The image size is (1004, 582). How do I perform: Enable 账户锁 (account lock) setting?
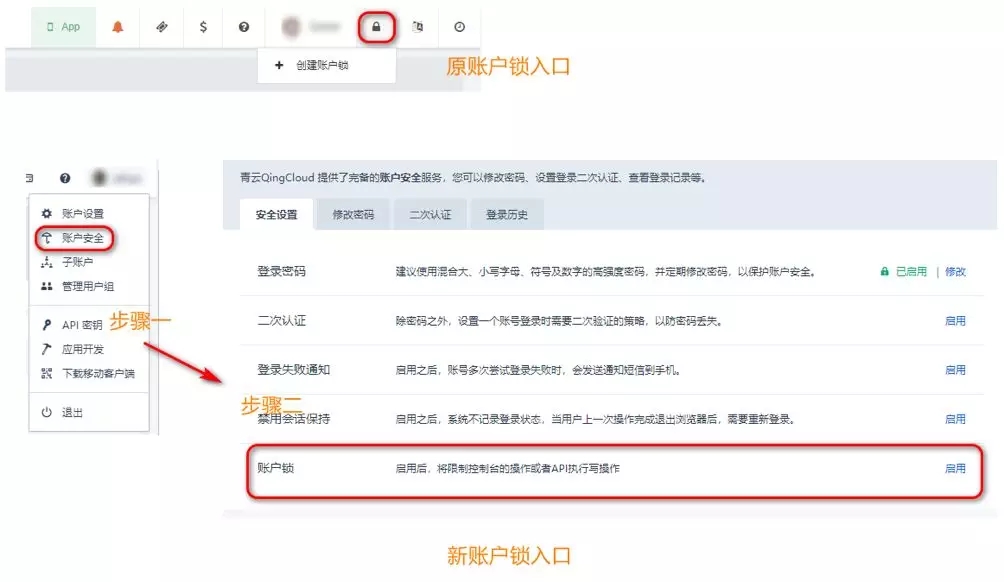click(x=955, y=468)
